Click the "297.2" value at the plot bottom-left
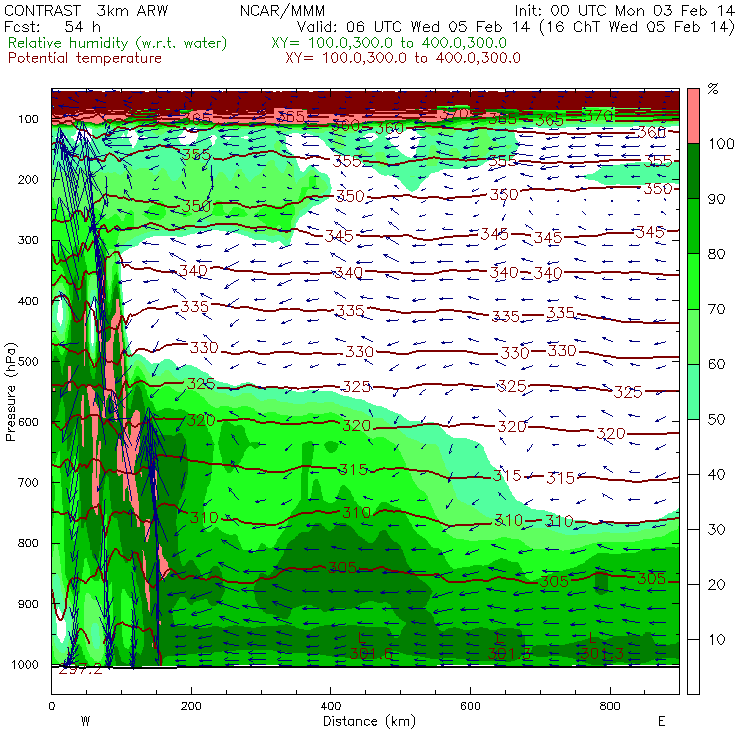The width and height of the screenshot is (740, 740). [81, 670]
